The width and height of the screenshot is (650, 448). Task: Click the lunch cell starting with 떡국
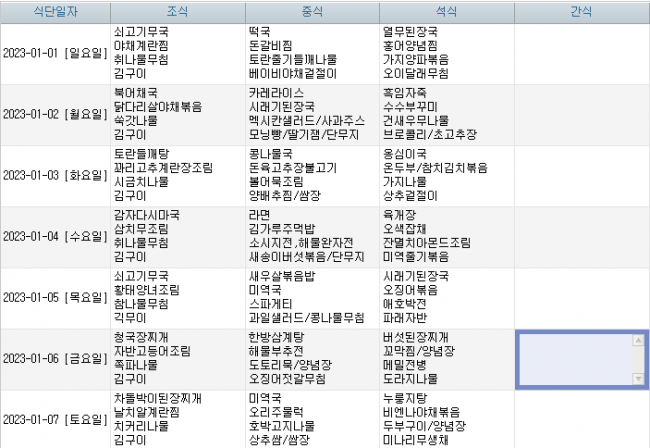point(312,53)
